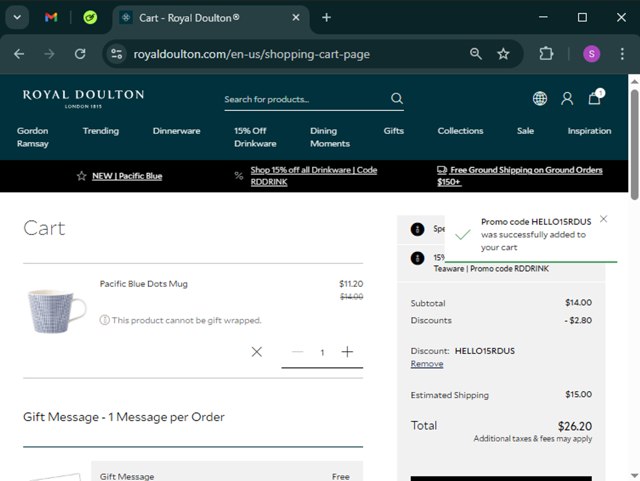
Task: Bookmark this page with the star
Action: click(x=503, y=54)
